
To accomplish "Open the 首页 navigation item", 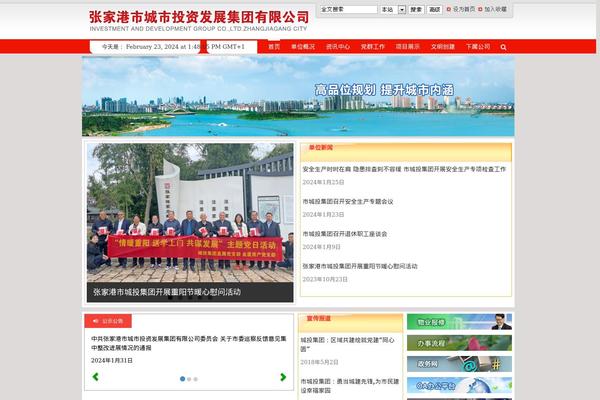I will pyautogui.click(x=274, y=47).
